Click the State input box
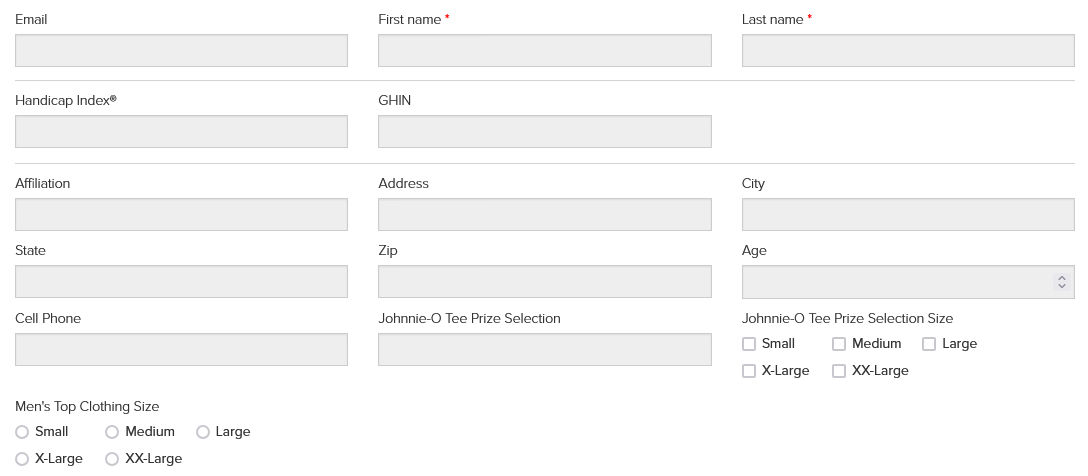Image resolution: width=1088 pixels, height=476 pixels. (x=181, y=282)
